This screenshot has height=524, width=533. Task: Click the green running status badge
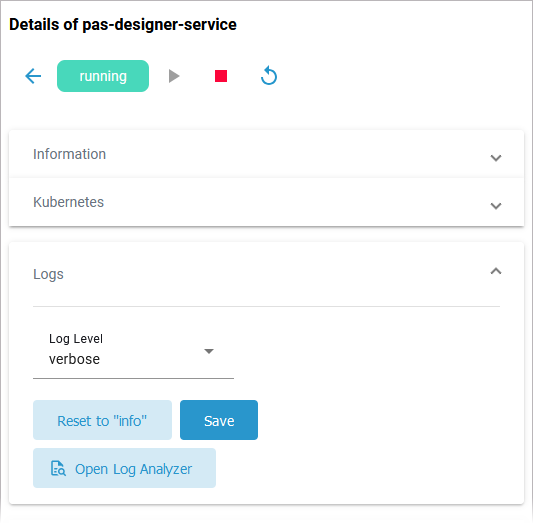(103, 76)
